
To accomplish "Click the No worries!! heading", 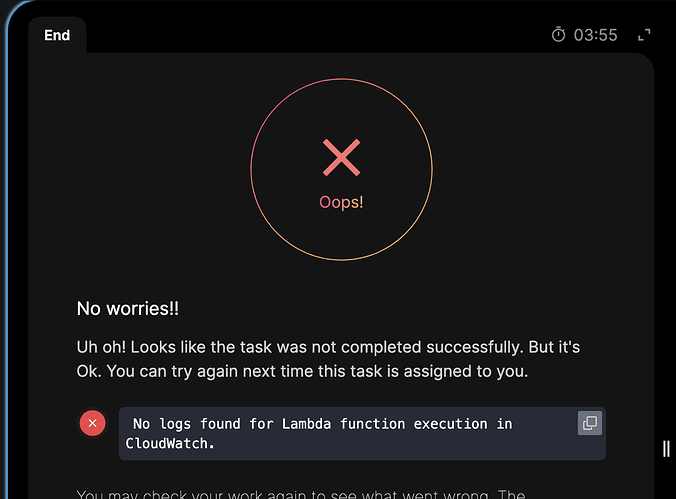I will (x=128, y=309).
